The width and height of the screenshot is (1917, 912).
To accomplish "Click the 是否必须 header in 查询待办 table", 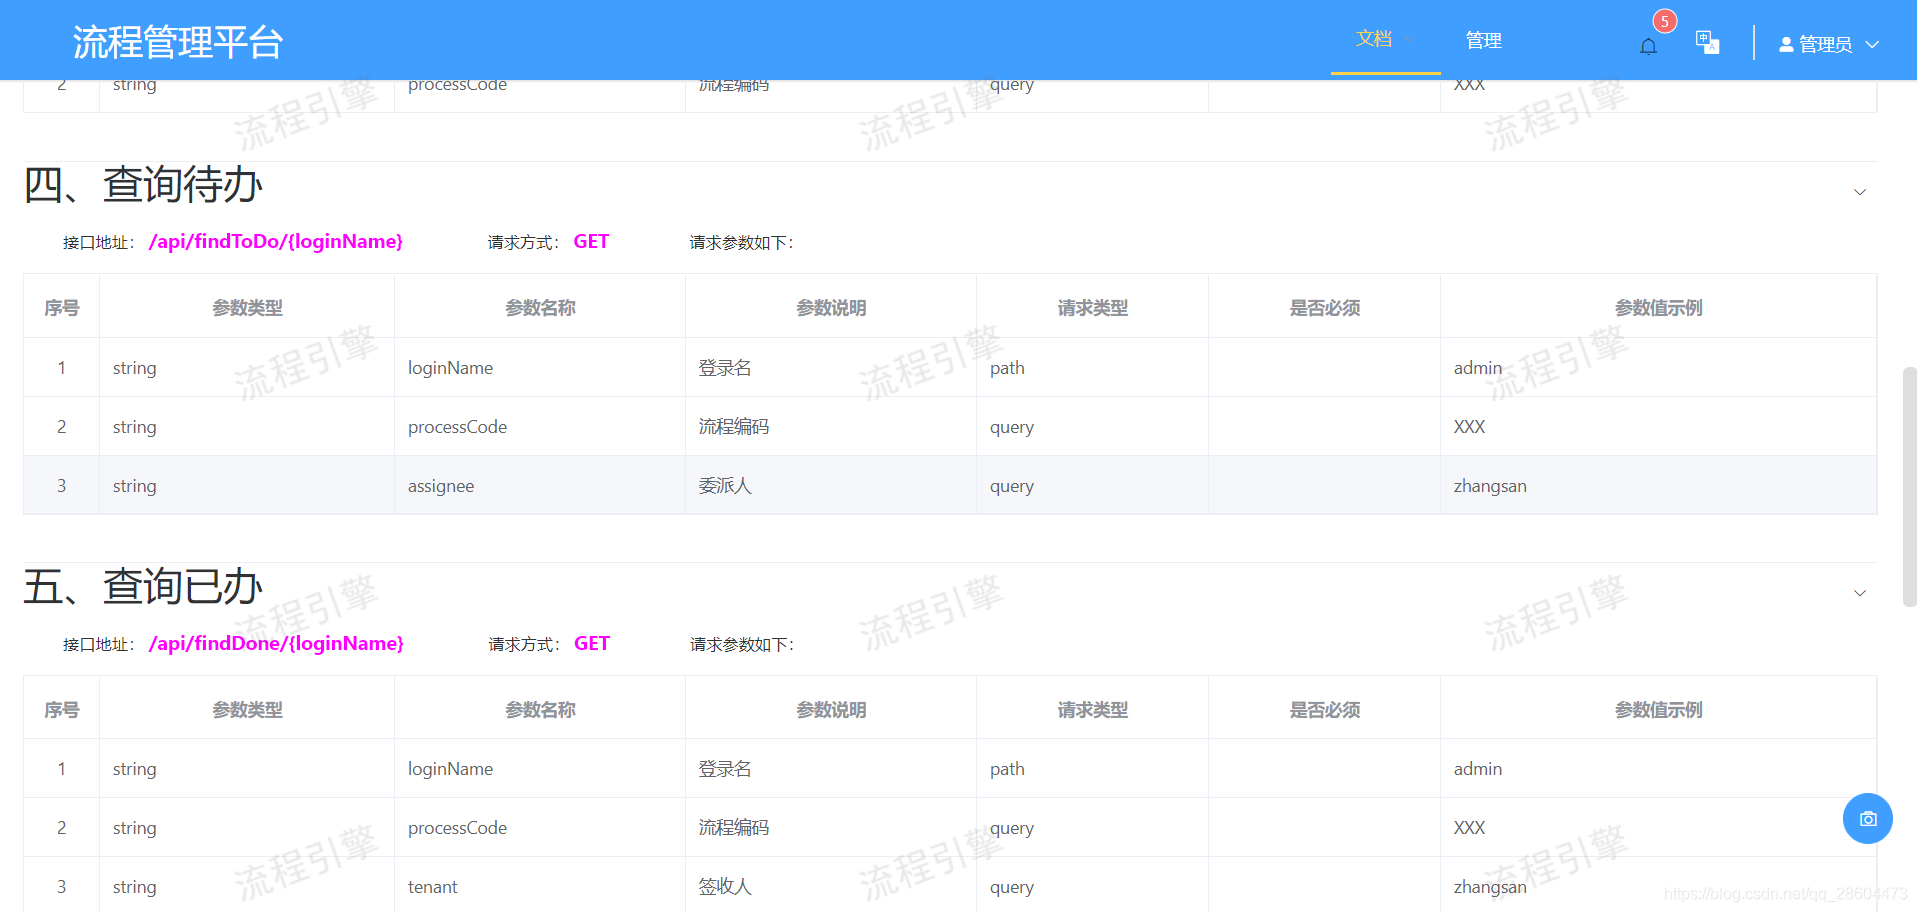I will [x=1324, y=308].
